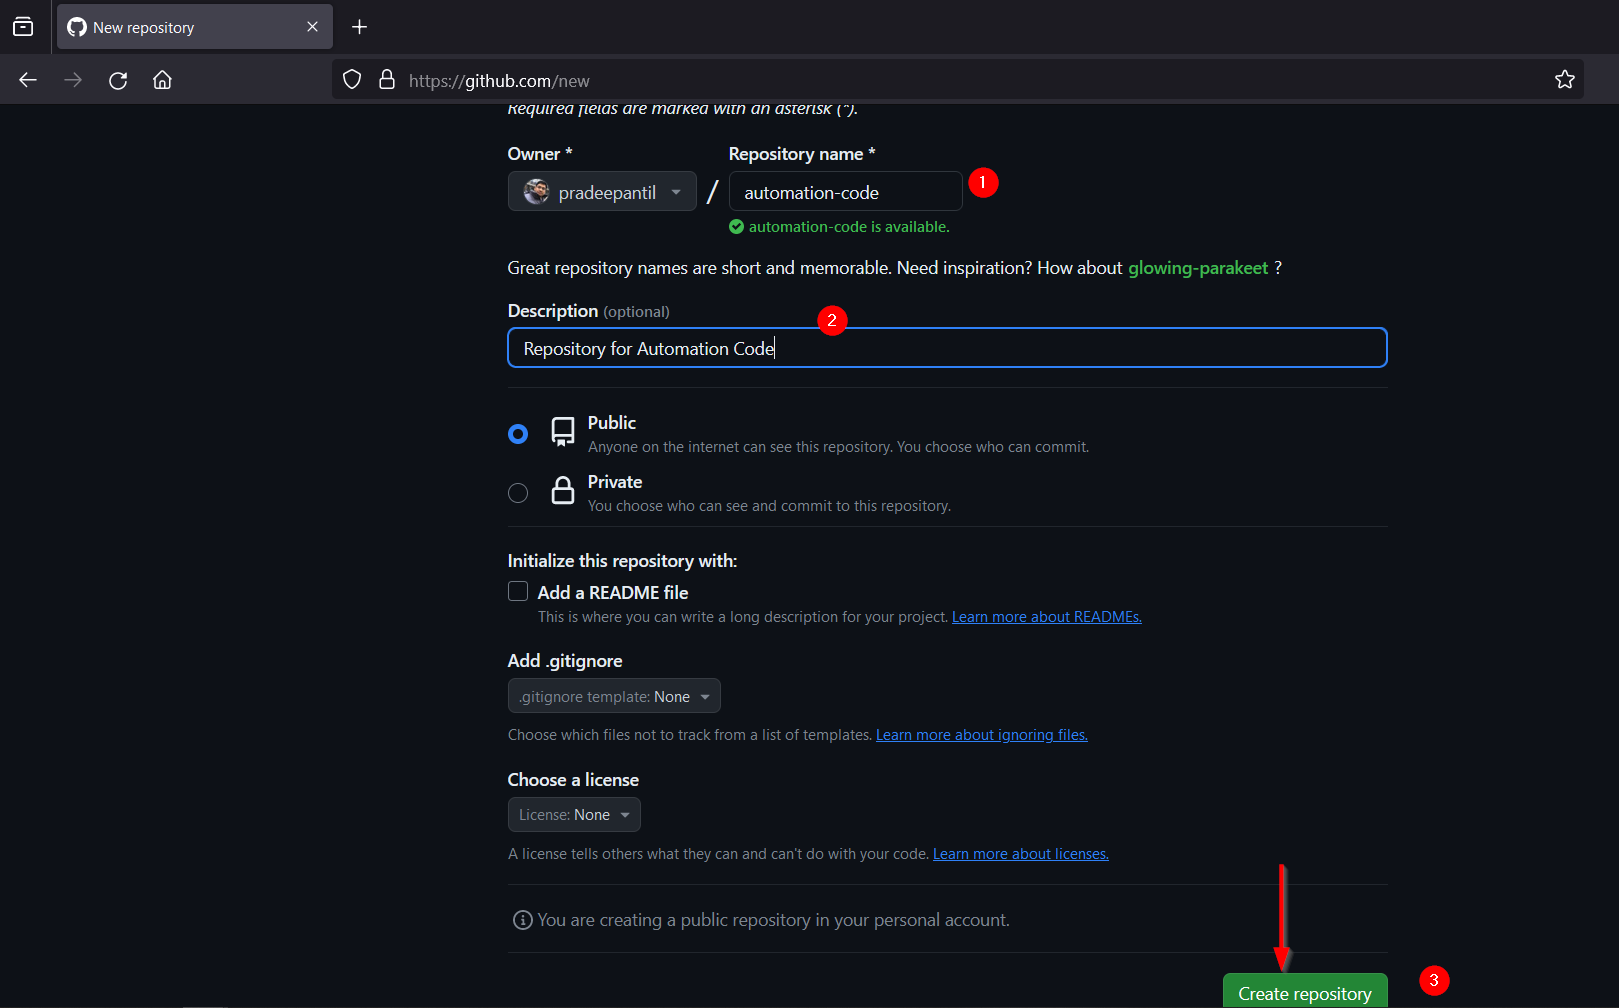The height and width of the screenshot is (1008, 1619).
Task: Click the browser back arrow
Action: point(28,80)
